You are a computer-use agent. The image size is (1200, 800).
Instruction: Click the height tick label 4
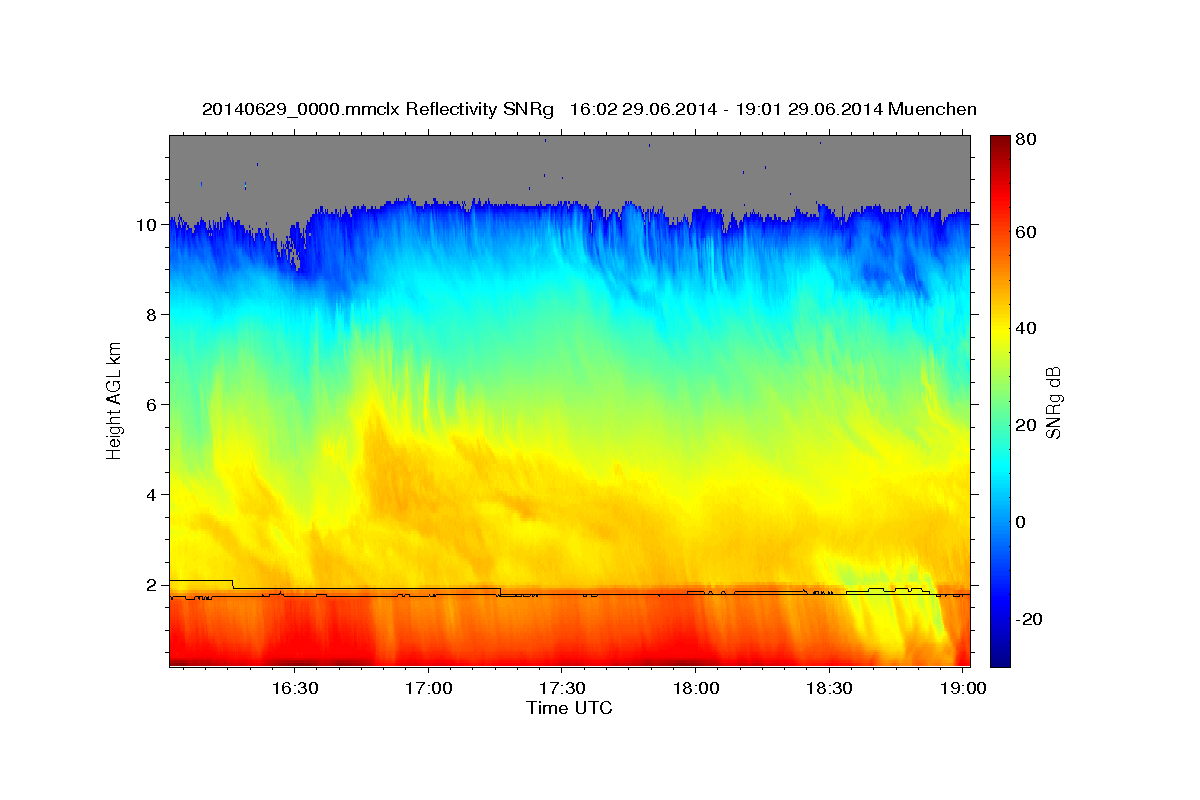(x=154, y=495)
